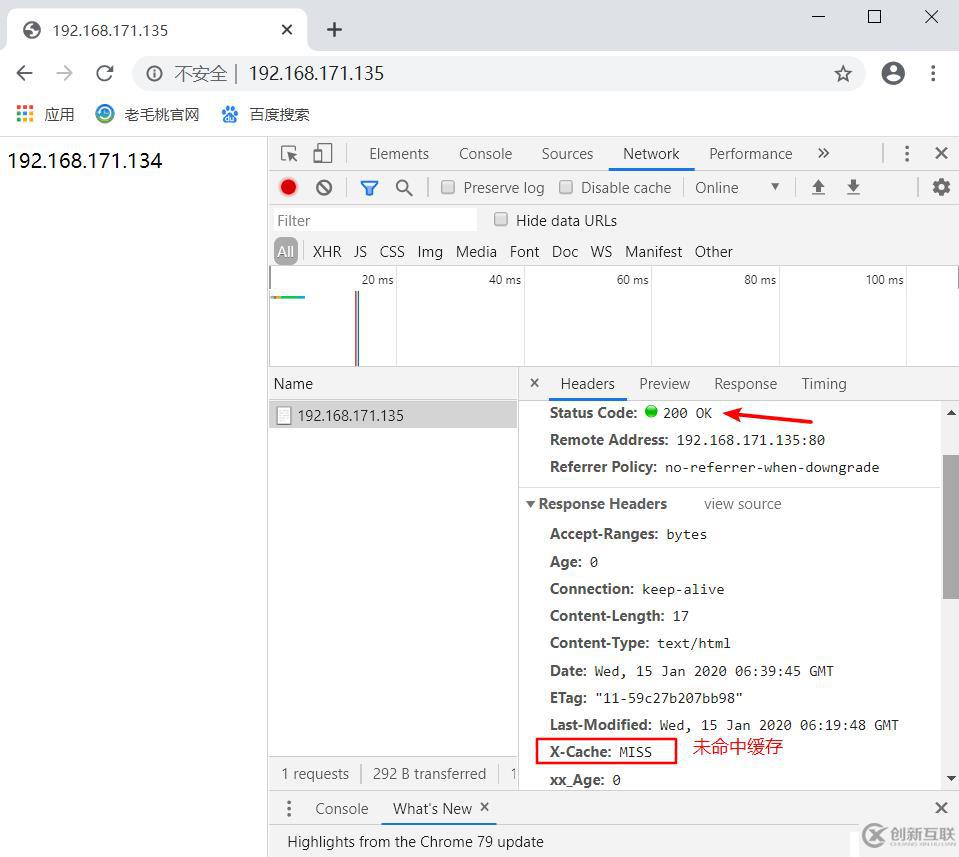This screenshot has width=959, height=857.
Task: Close the 192.168.171.135 browser tab
Action: [x=287, y=29]
